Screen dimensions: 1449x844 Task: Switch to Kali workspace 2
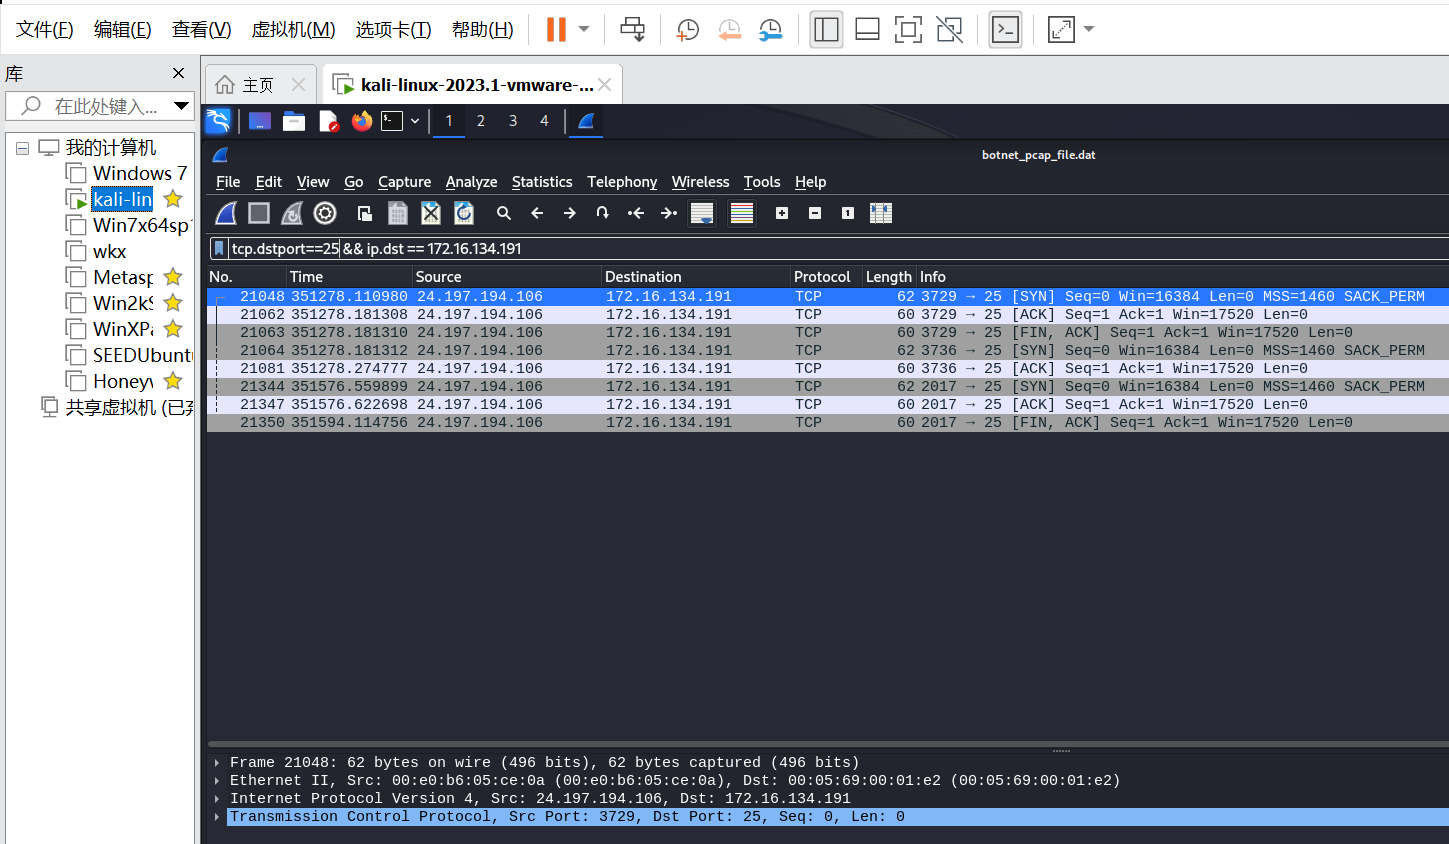click(481, 121)
